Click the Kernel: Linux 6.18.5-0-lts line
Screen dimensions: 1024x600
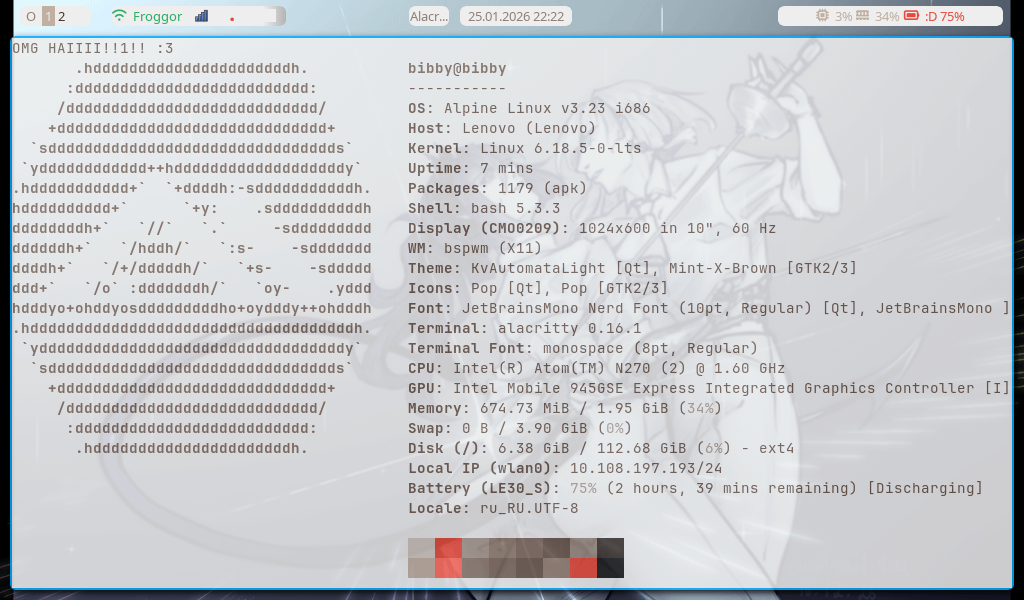(524, 148)
